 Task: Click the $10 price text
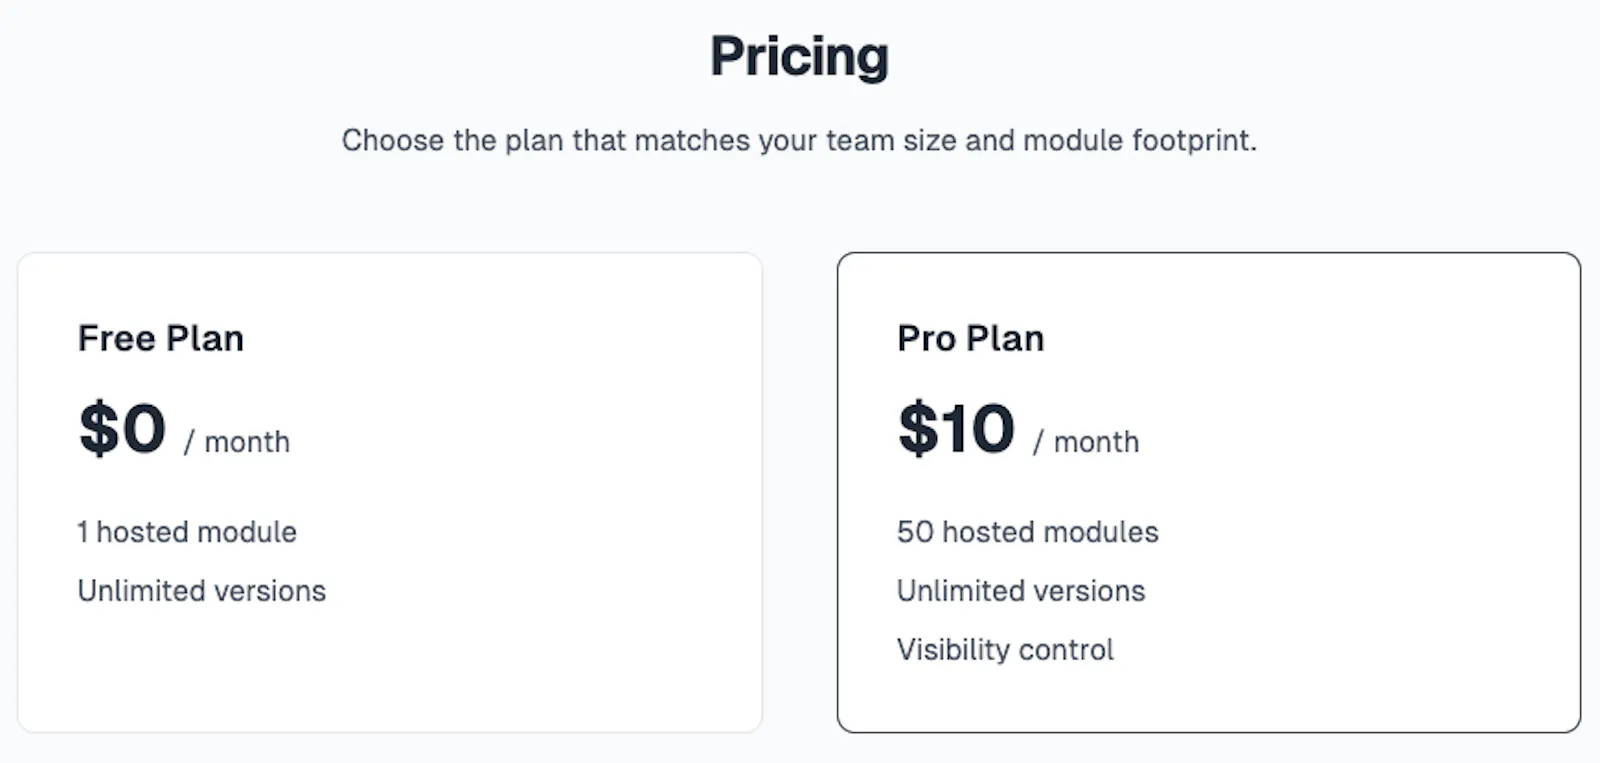pos(956,429)
